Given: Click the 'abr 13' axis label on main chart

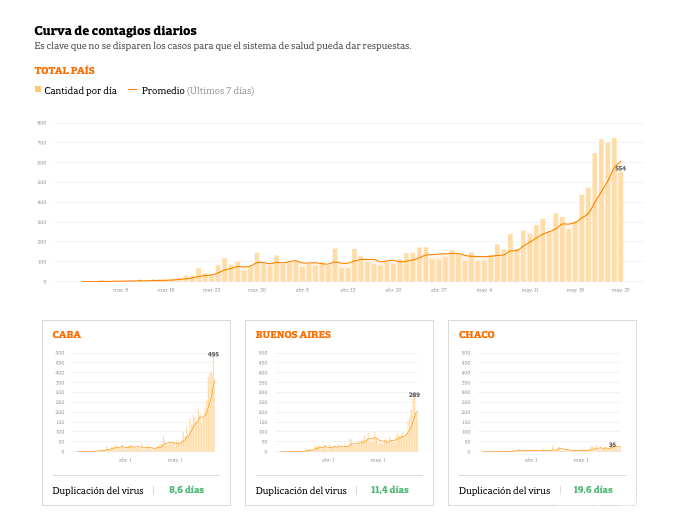Looking at the screenshot, I should [347, 290].
